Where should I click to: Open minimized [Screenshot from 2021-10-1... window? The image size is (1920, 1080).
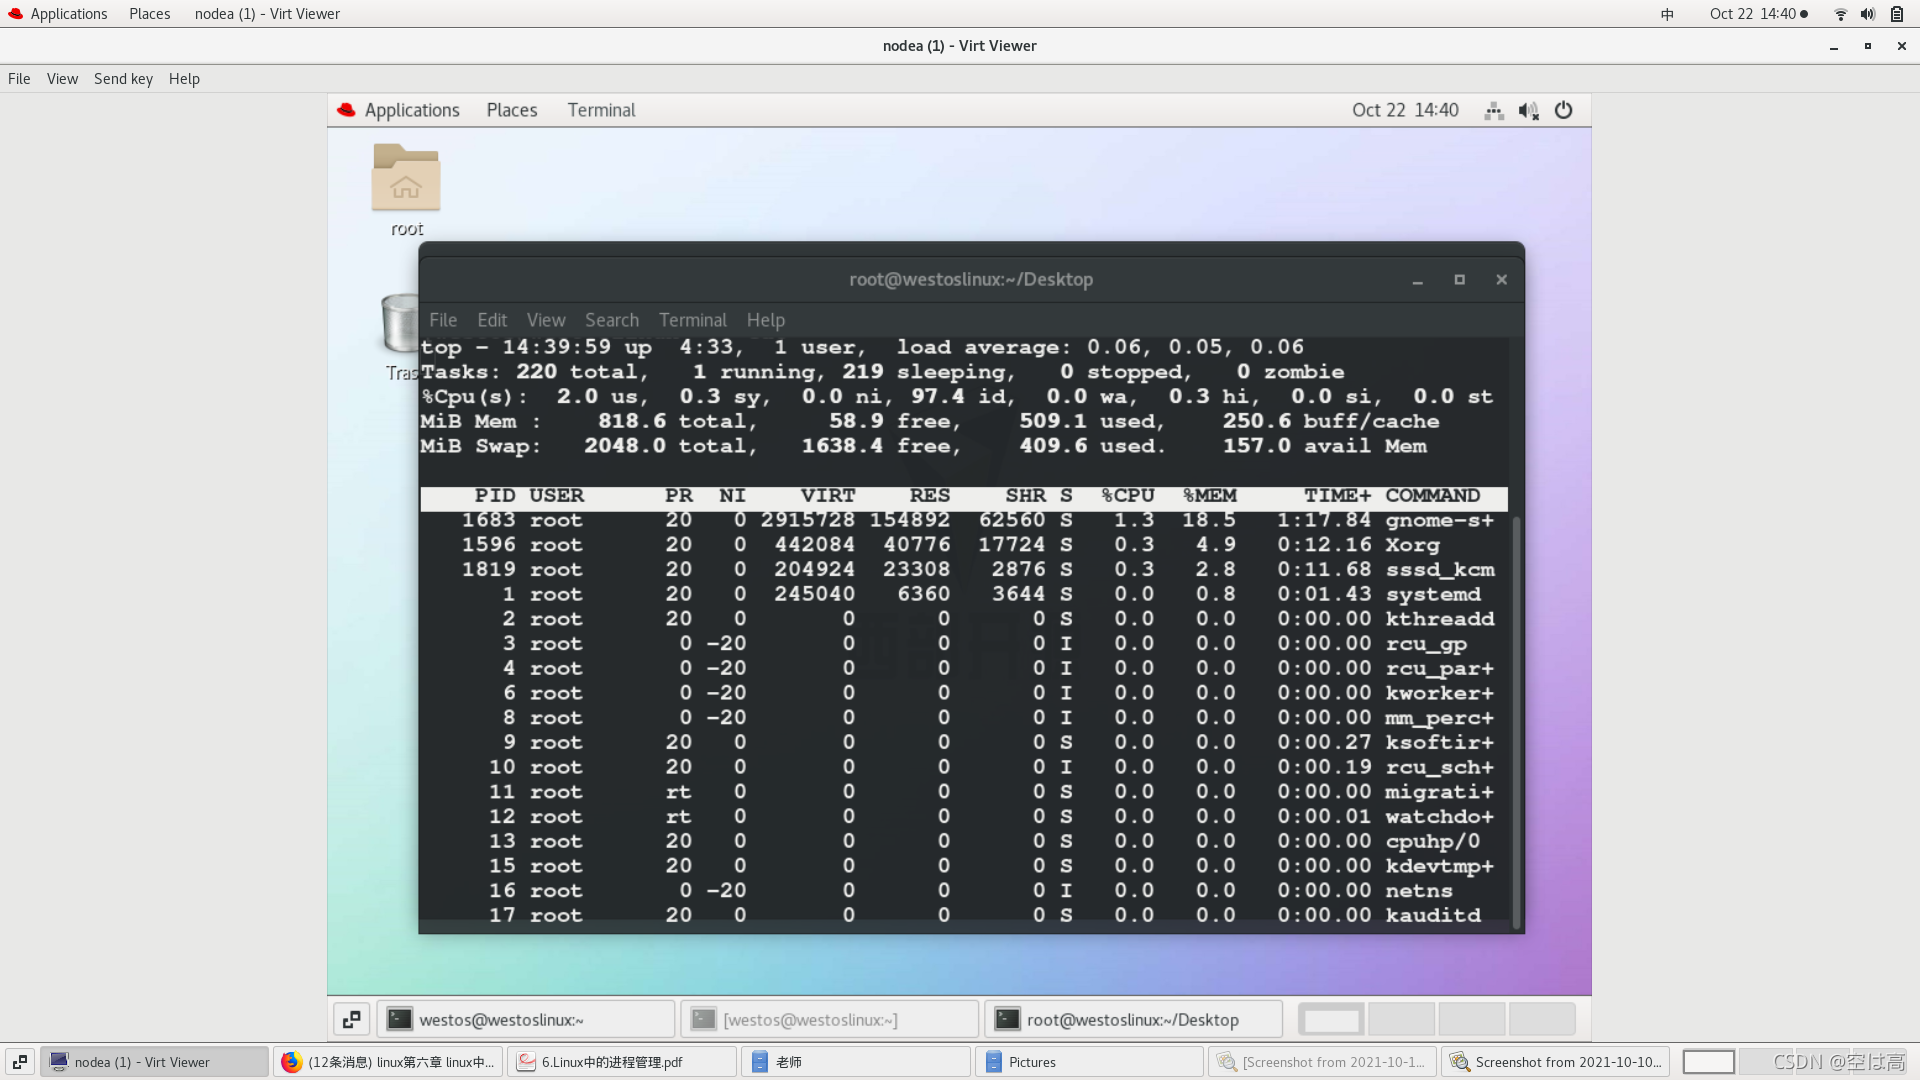pos(1323,1062)
